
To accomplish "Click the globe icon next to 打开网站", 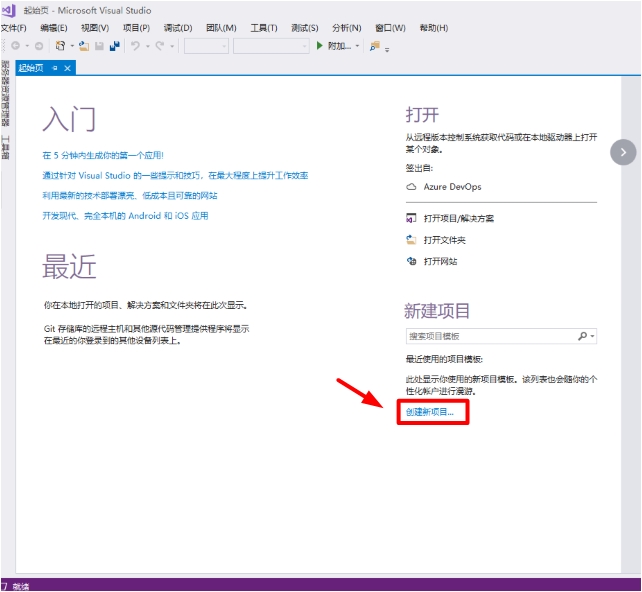I will click(x=411, y=261).
